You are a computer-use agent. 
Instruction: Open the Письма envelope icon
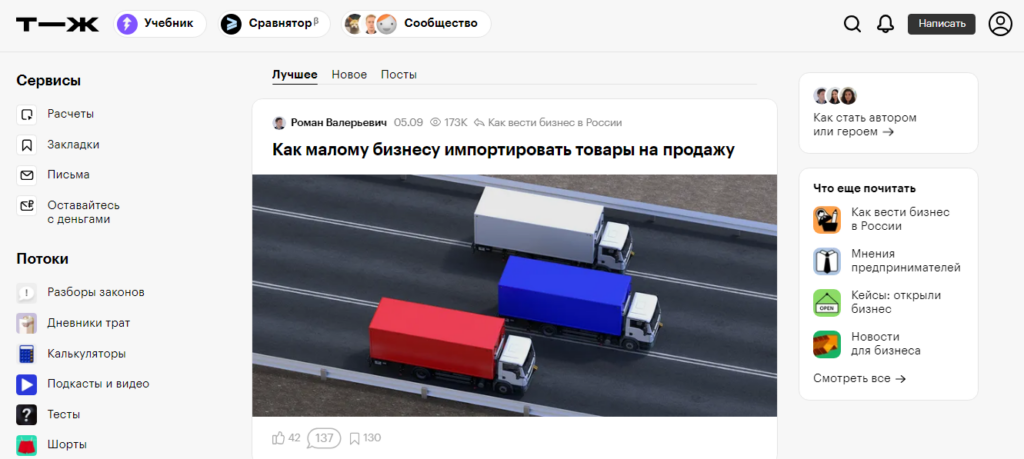[x=27, y=175]
